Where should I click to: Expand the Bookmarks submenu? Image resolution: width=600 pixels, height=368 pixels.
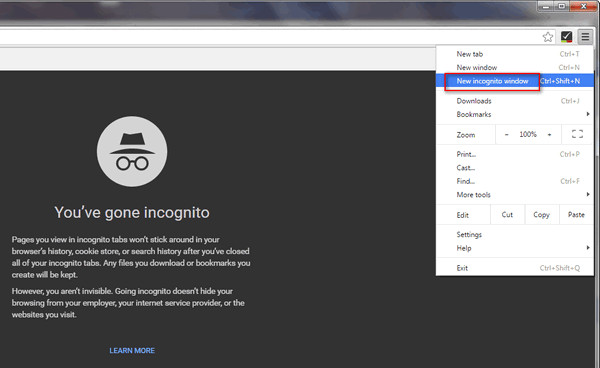point(515,114)
